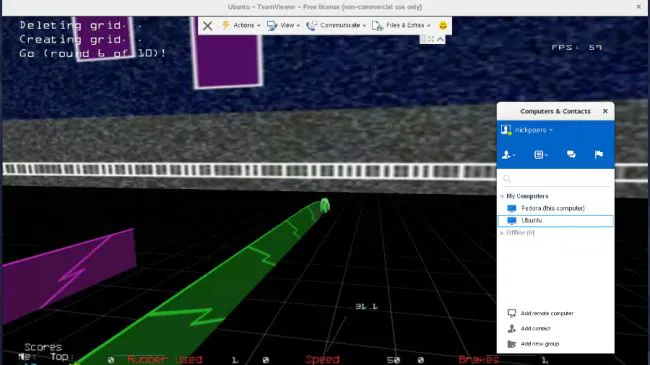Image resolution: width=650 pixels, height=365 pixels.
Task: Close the TeamViewer window via title bar X
Action: click(639, 7)
